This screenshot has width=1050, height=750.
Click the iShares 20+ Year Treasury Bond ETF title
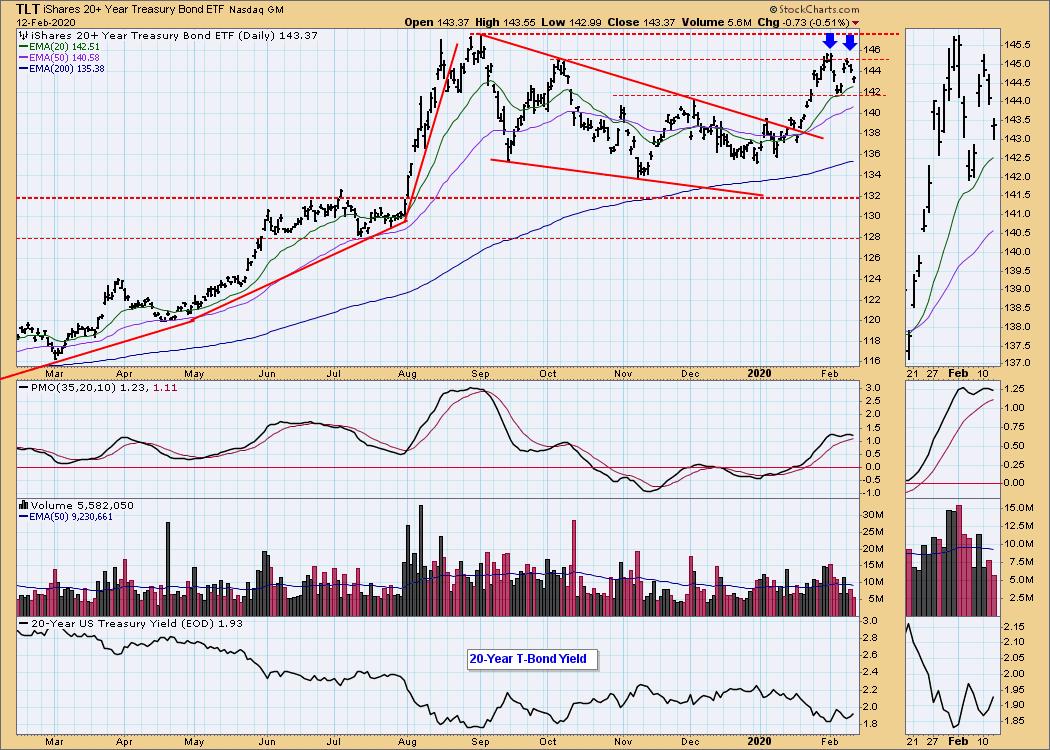point(135,10)
